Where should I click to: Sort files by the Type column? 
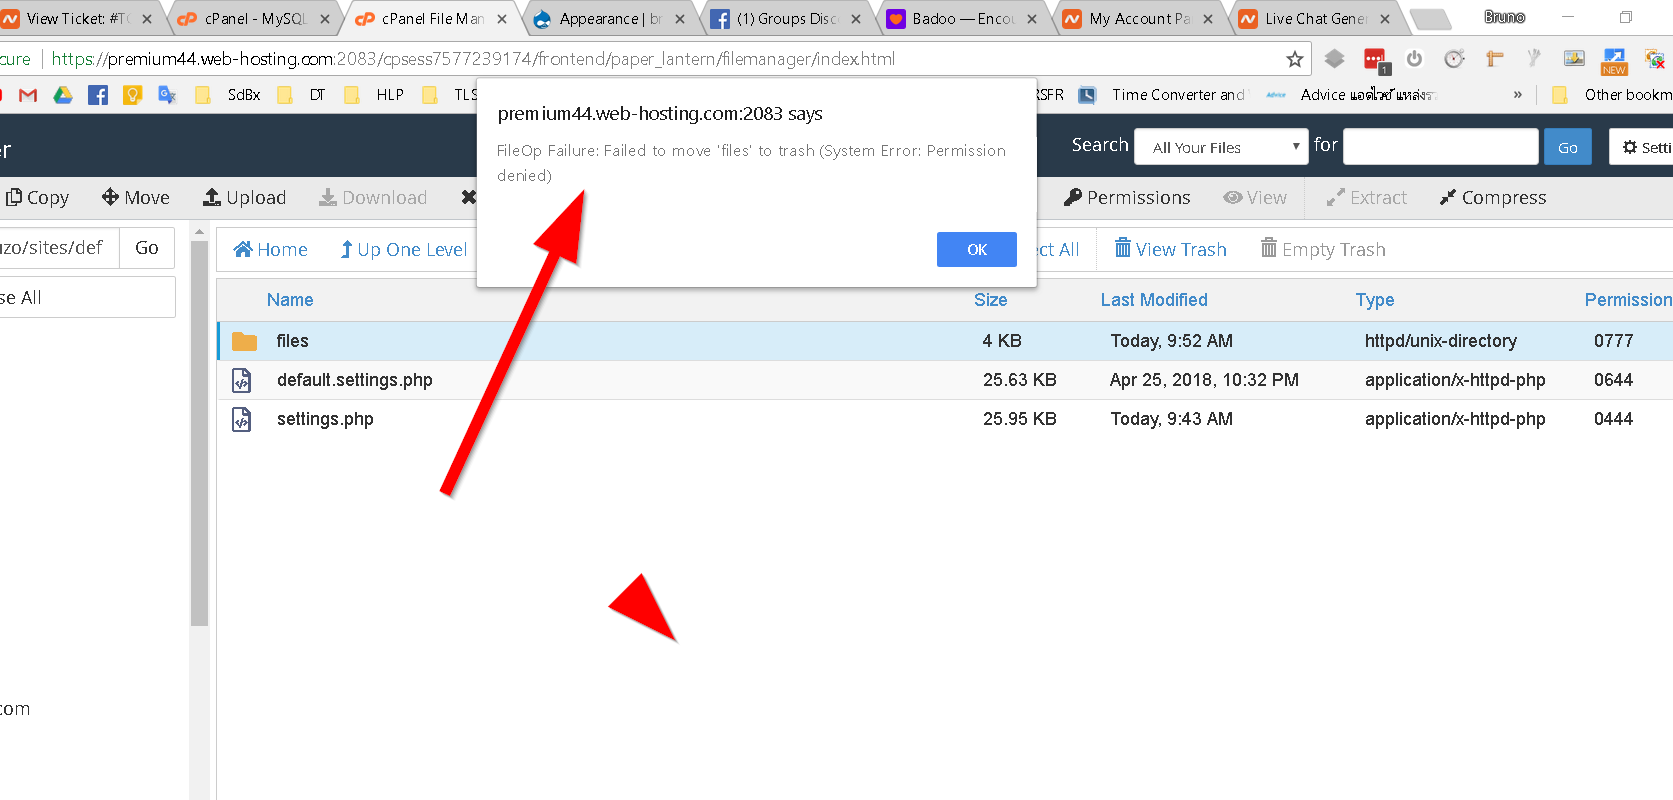coord(1375,300)
